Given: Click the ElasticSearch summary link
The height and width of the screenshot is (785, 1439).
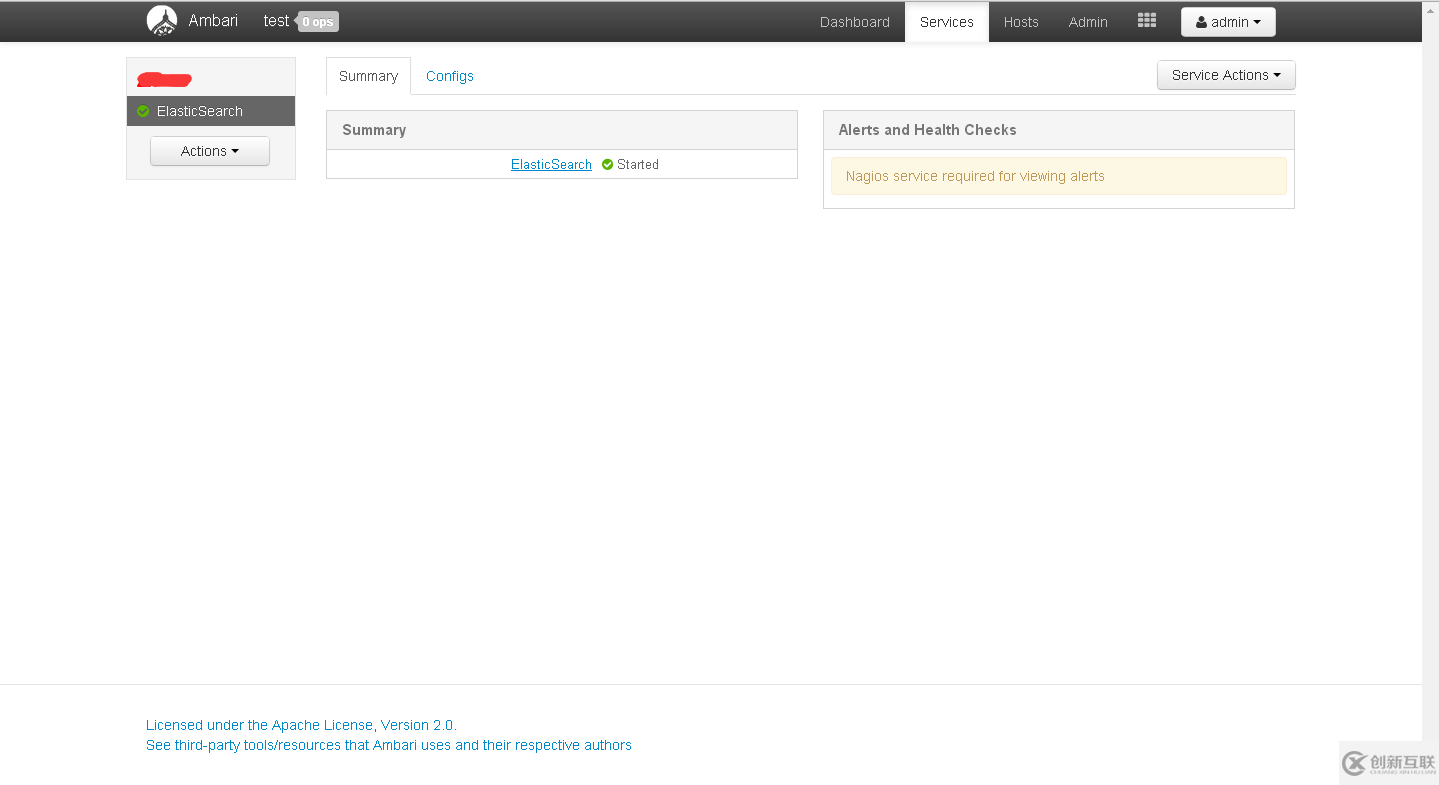Looking at the screenshot, I should coord(551,165).
